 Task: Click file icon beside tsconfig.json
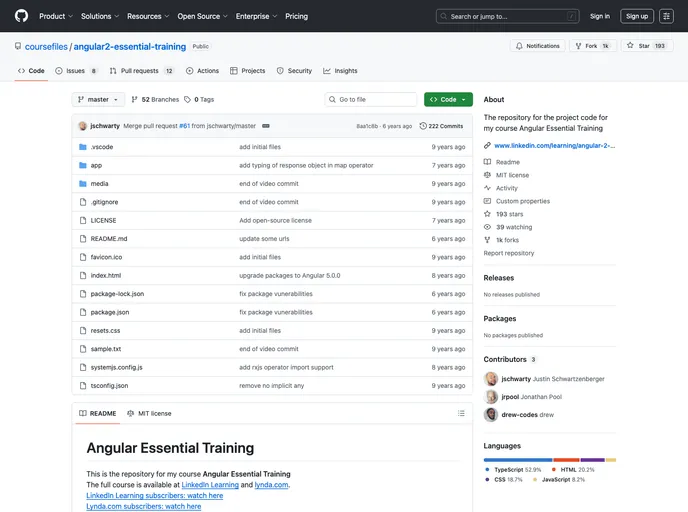[x=82, y=386]
